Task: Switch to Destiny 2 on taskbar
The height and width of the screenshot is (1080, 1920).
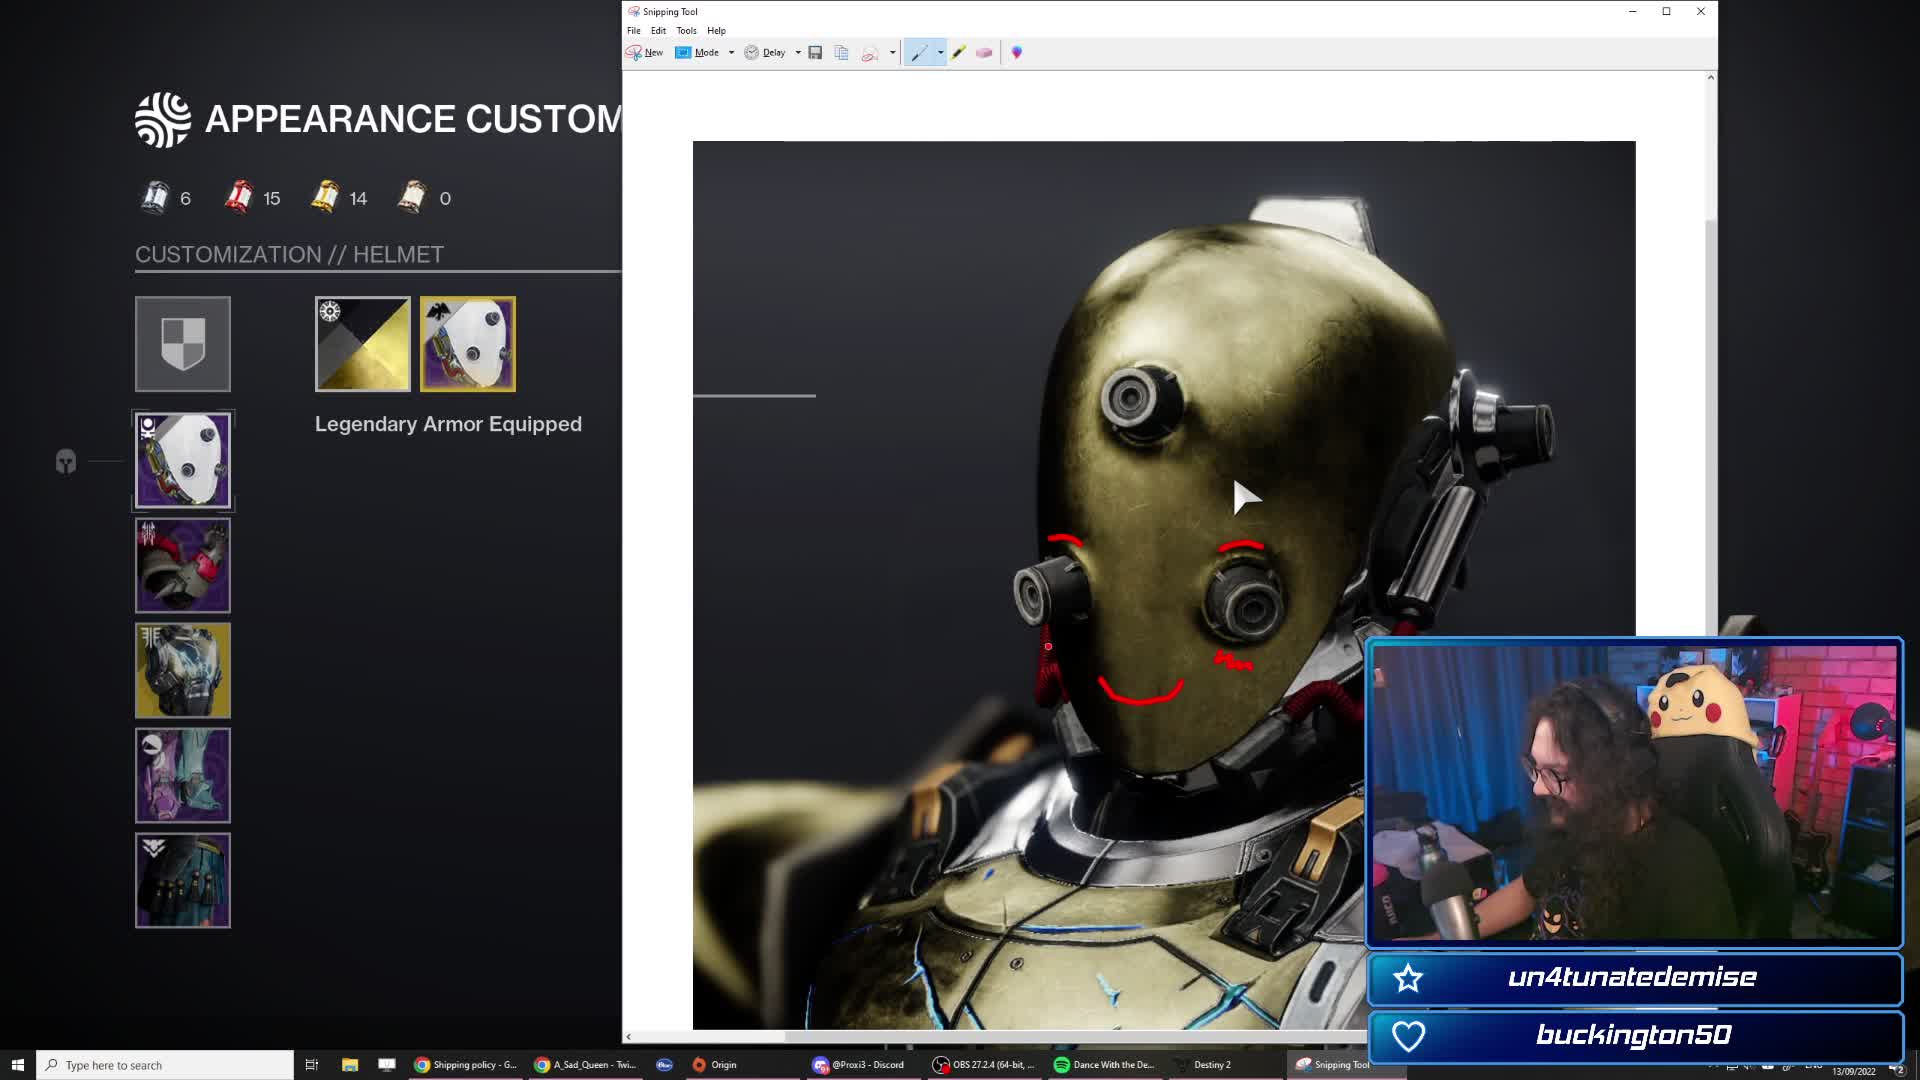Action: point(1225,1065)
